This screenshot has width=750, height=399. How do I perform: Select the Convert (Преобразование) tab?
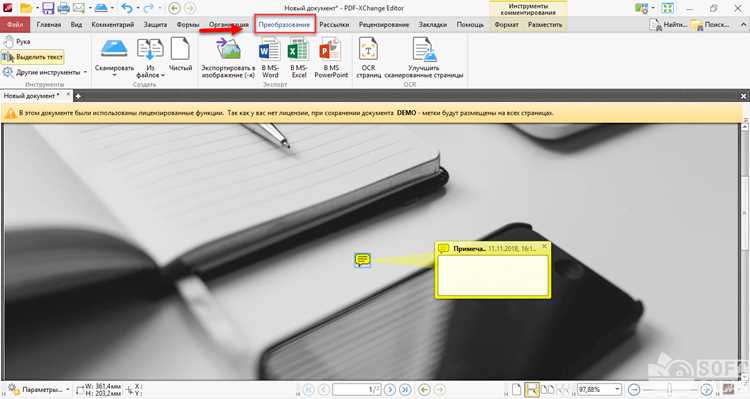tap(285, 24)
